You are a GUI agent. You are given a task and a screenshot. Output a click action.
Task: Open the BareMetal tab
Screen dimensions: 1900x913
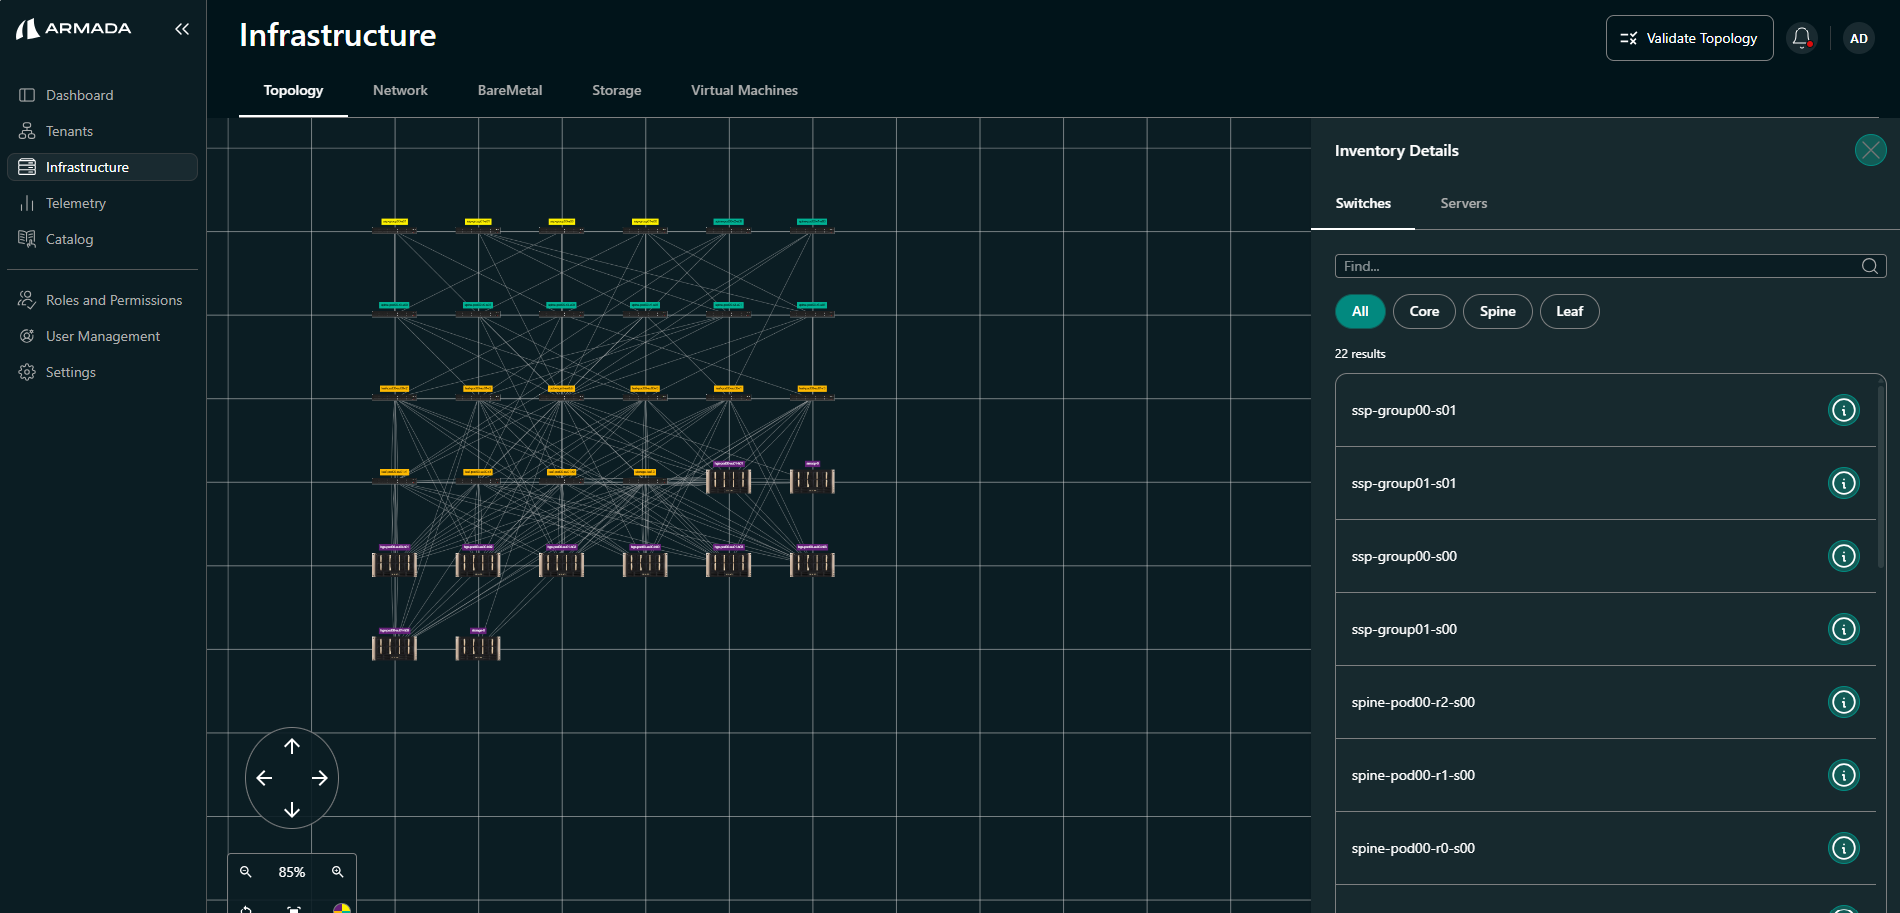tap(510, 90)
